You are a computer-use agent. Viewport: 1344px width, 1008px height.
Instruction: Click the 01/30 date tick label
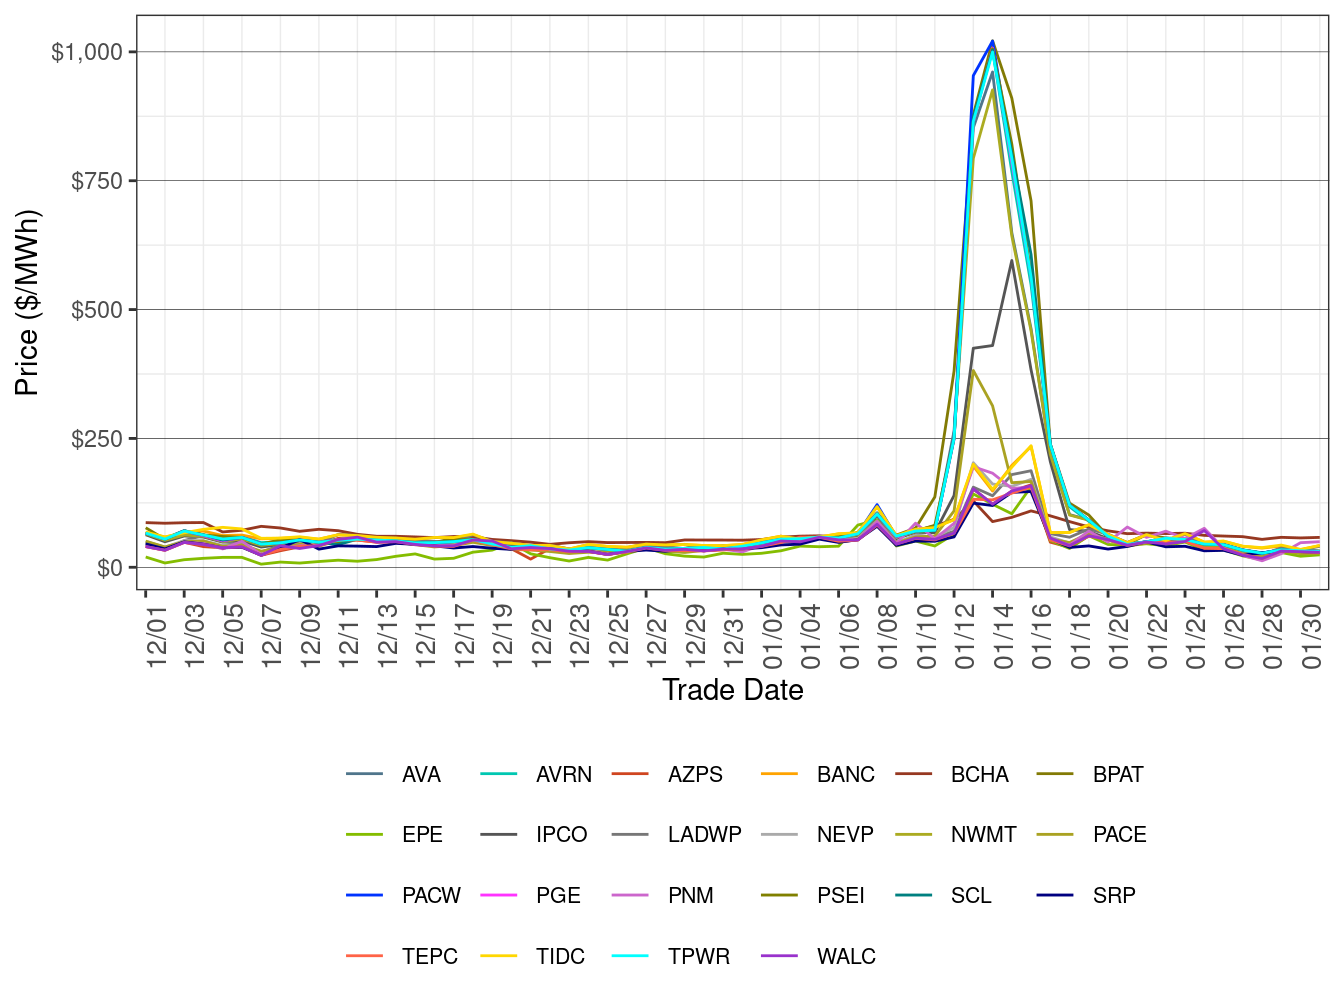coord(1311,634)
